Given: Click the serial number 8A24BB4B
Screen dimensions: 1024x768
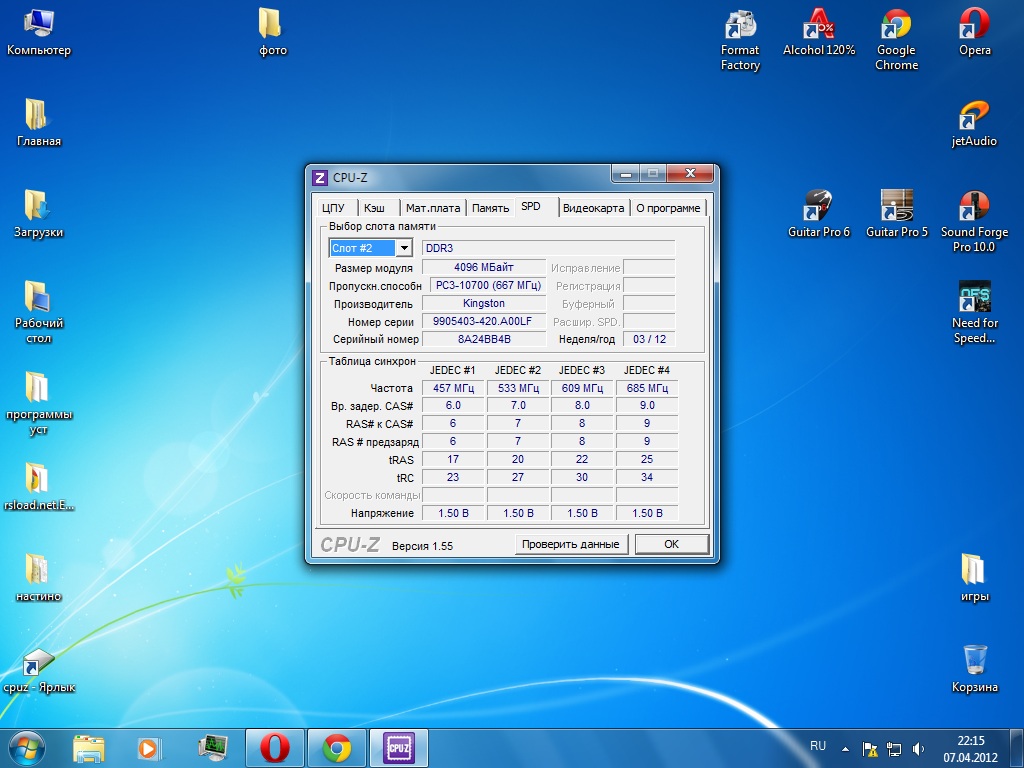Looking at the screenshot, I should [x=484, y=339].
